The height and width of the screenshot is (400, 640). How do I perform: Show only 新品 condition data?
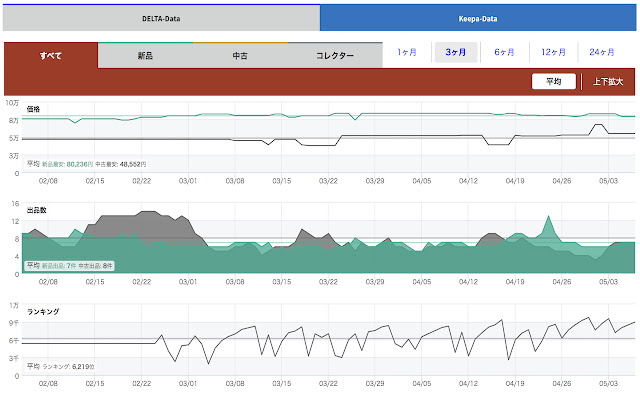(145, 56)
